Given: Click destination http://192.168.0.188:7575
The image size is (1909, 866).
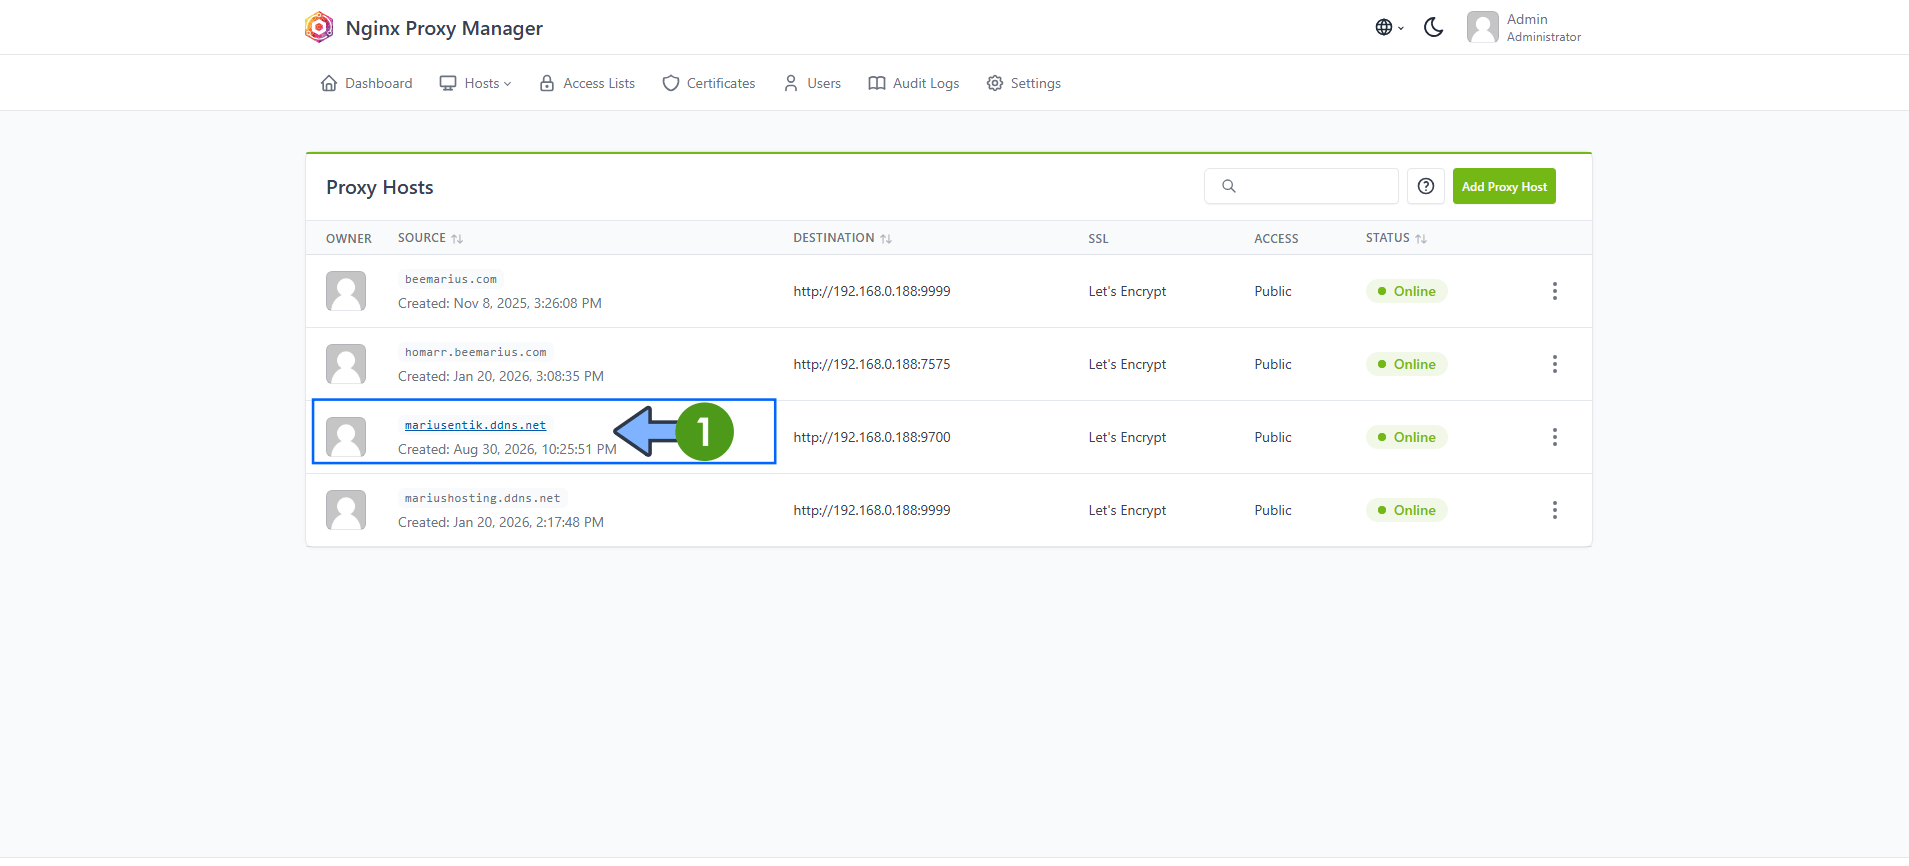Looking at the screenshot, I should 872,364.
